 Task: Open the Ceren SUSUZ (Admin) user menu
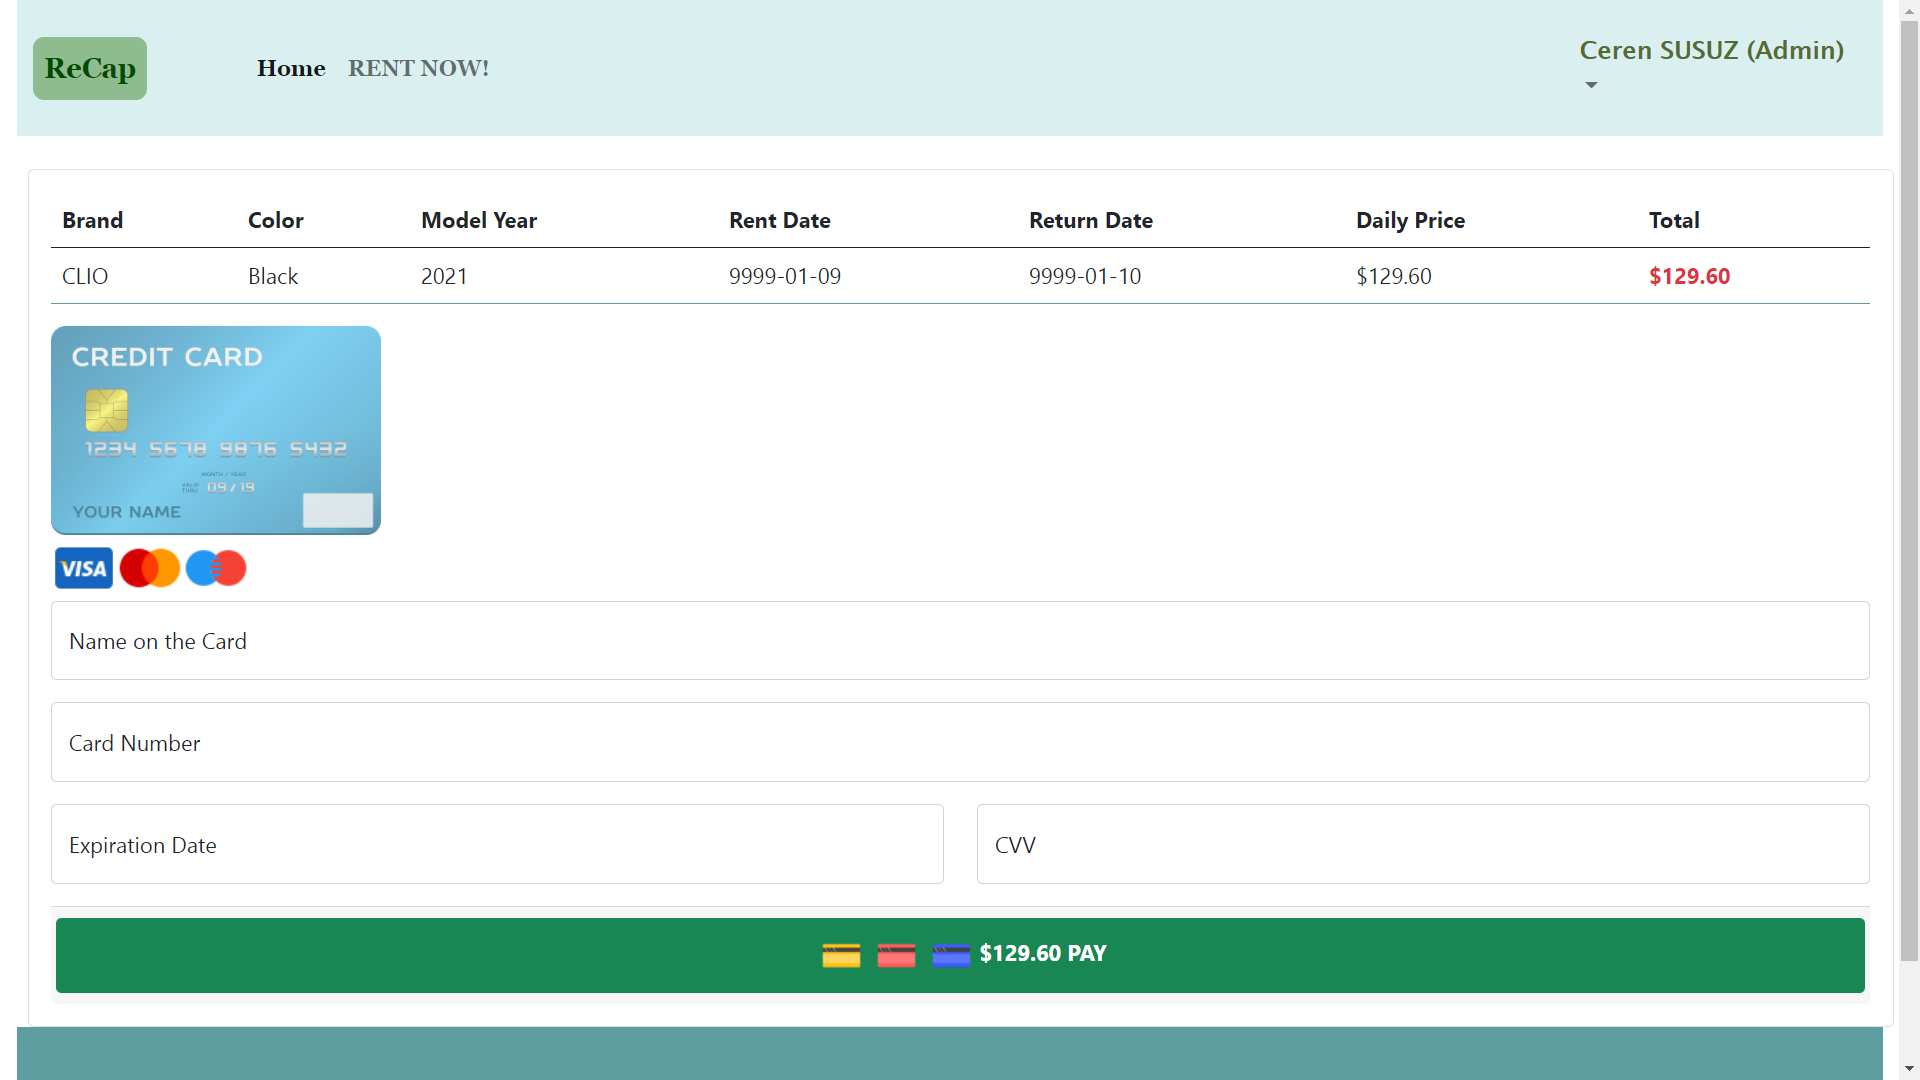(1711, 50)
